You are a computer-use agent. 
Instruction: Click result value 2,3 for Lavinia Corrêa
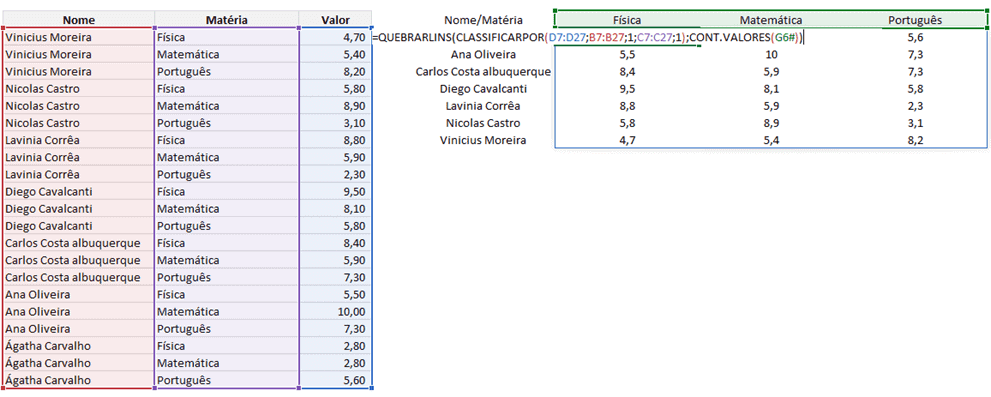[x=915, y=106]
